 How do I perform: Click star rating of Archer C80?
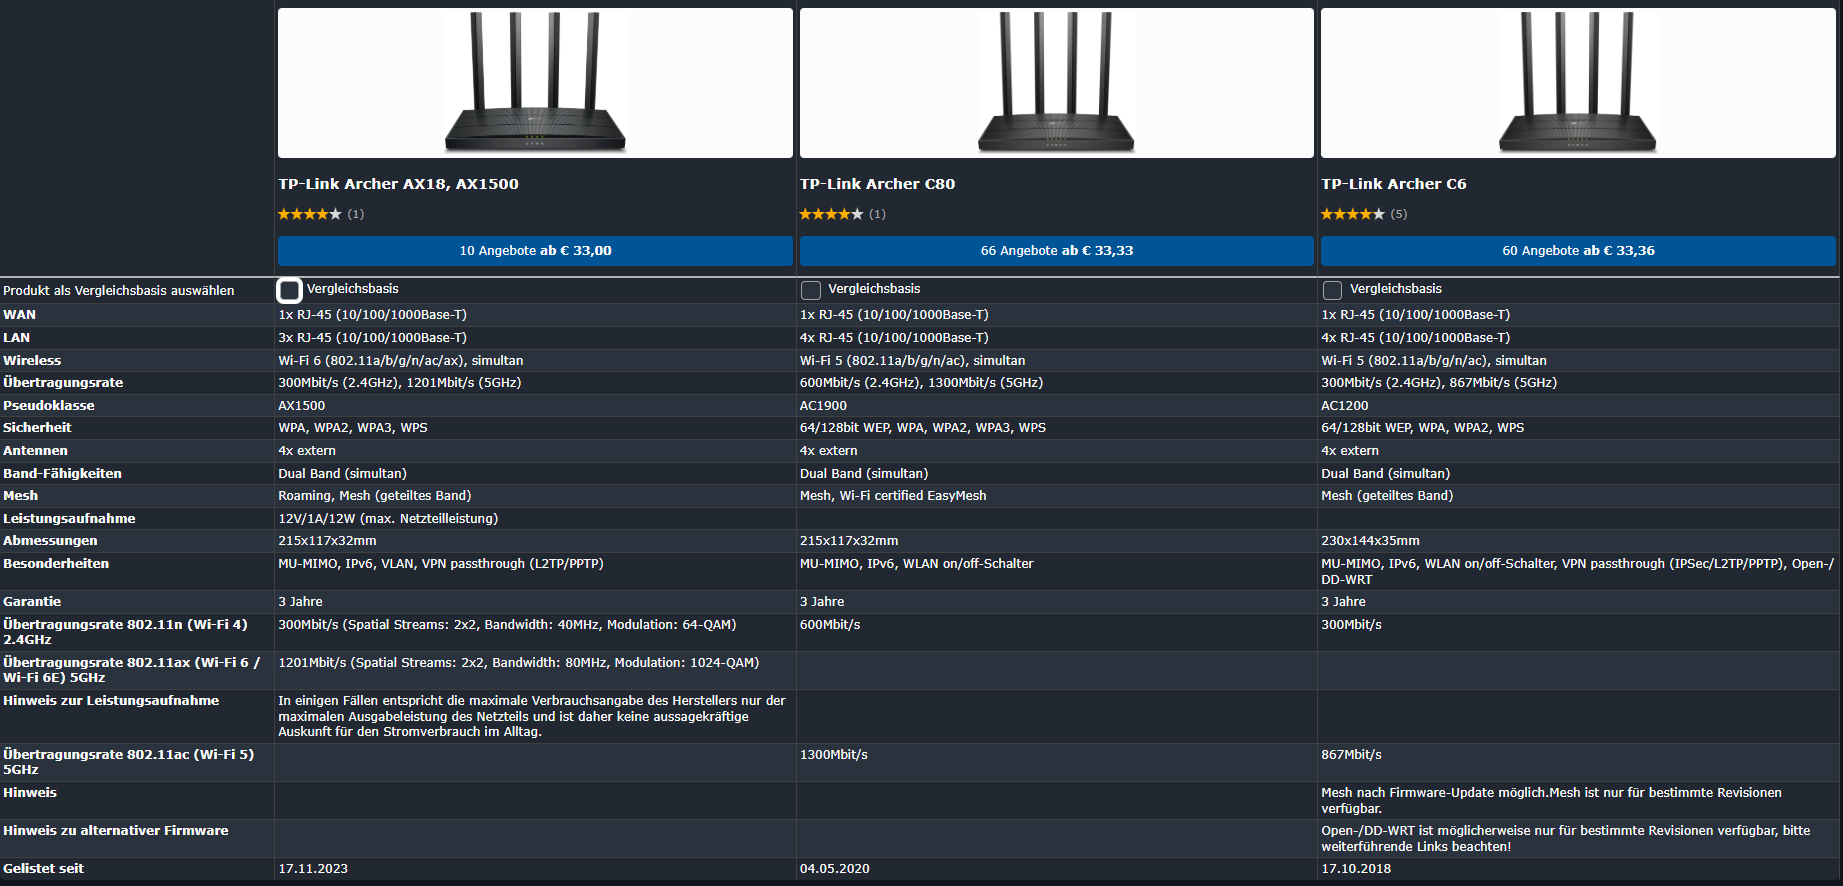tap(831, 214)
